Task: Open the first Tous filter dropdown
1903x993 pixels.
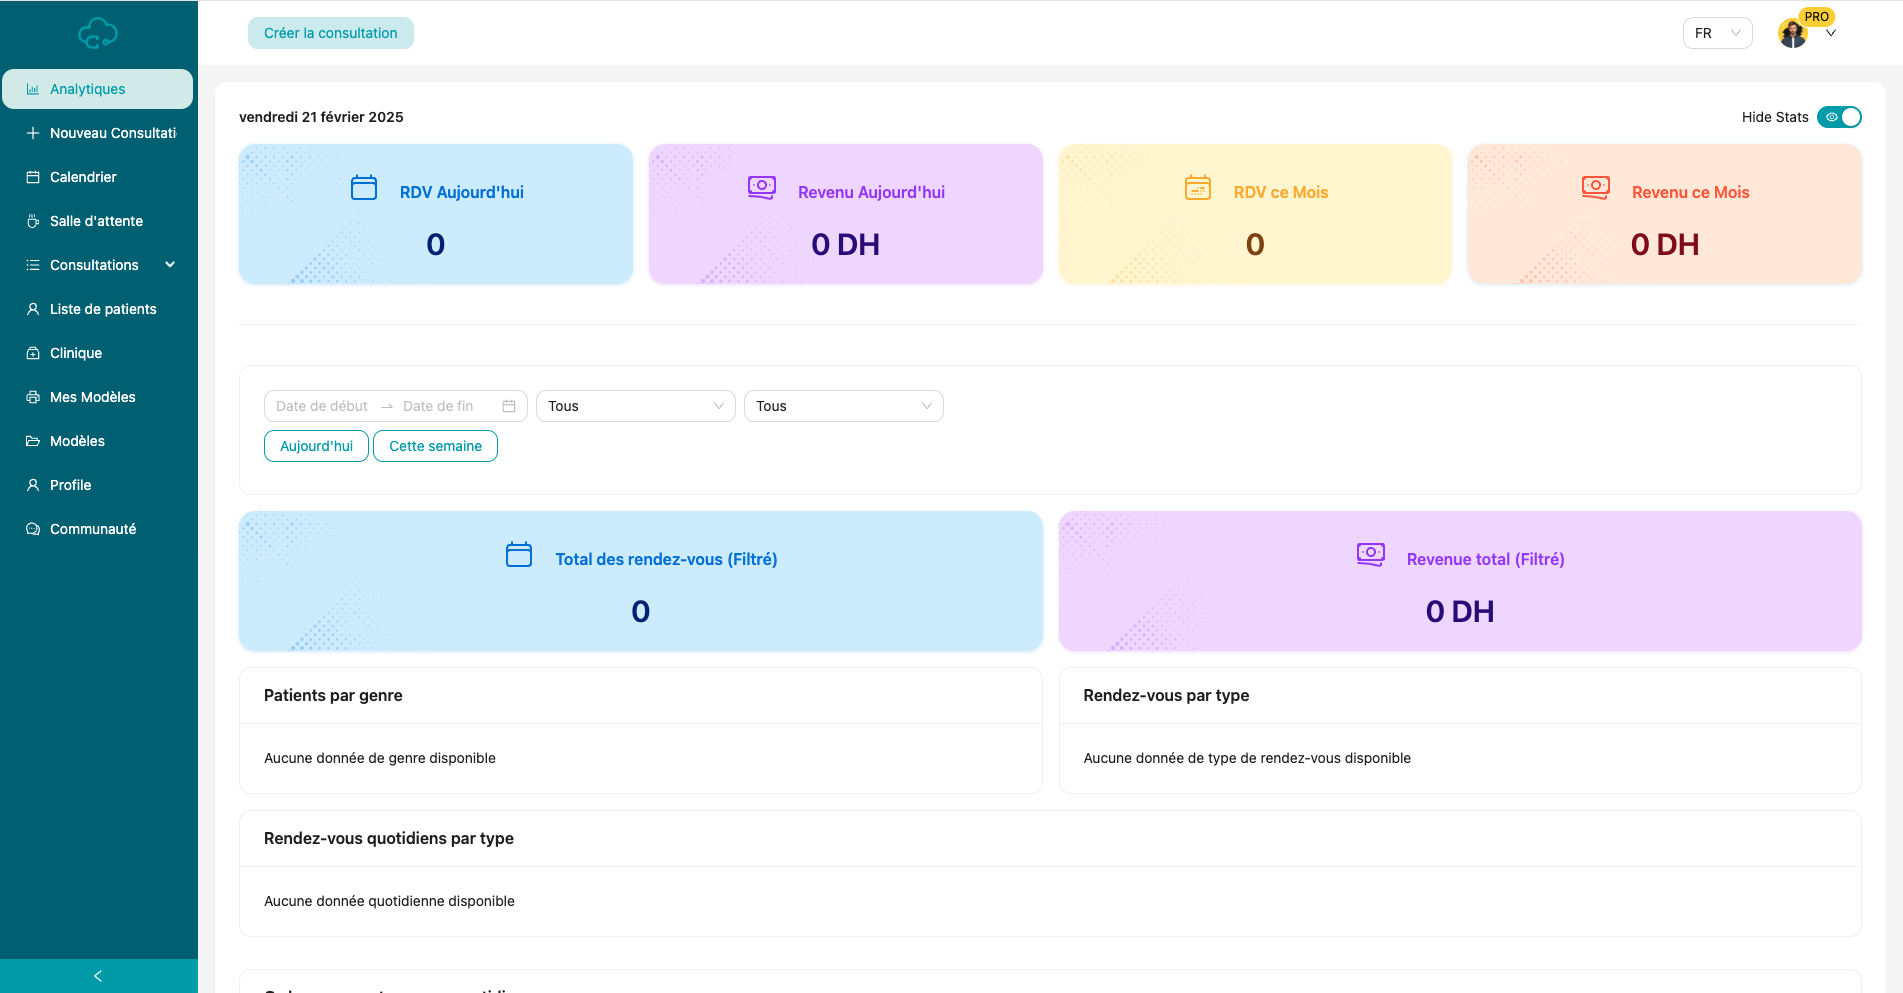Action: coord(635,406)
